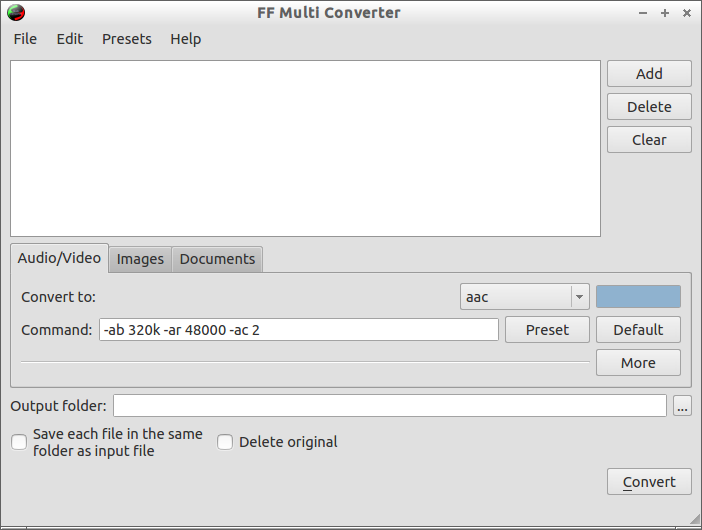Switch to the Audio/Video tab

point(59,258)
